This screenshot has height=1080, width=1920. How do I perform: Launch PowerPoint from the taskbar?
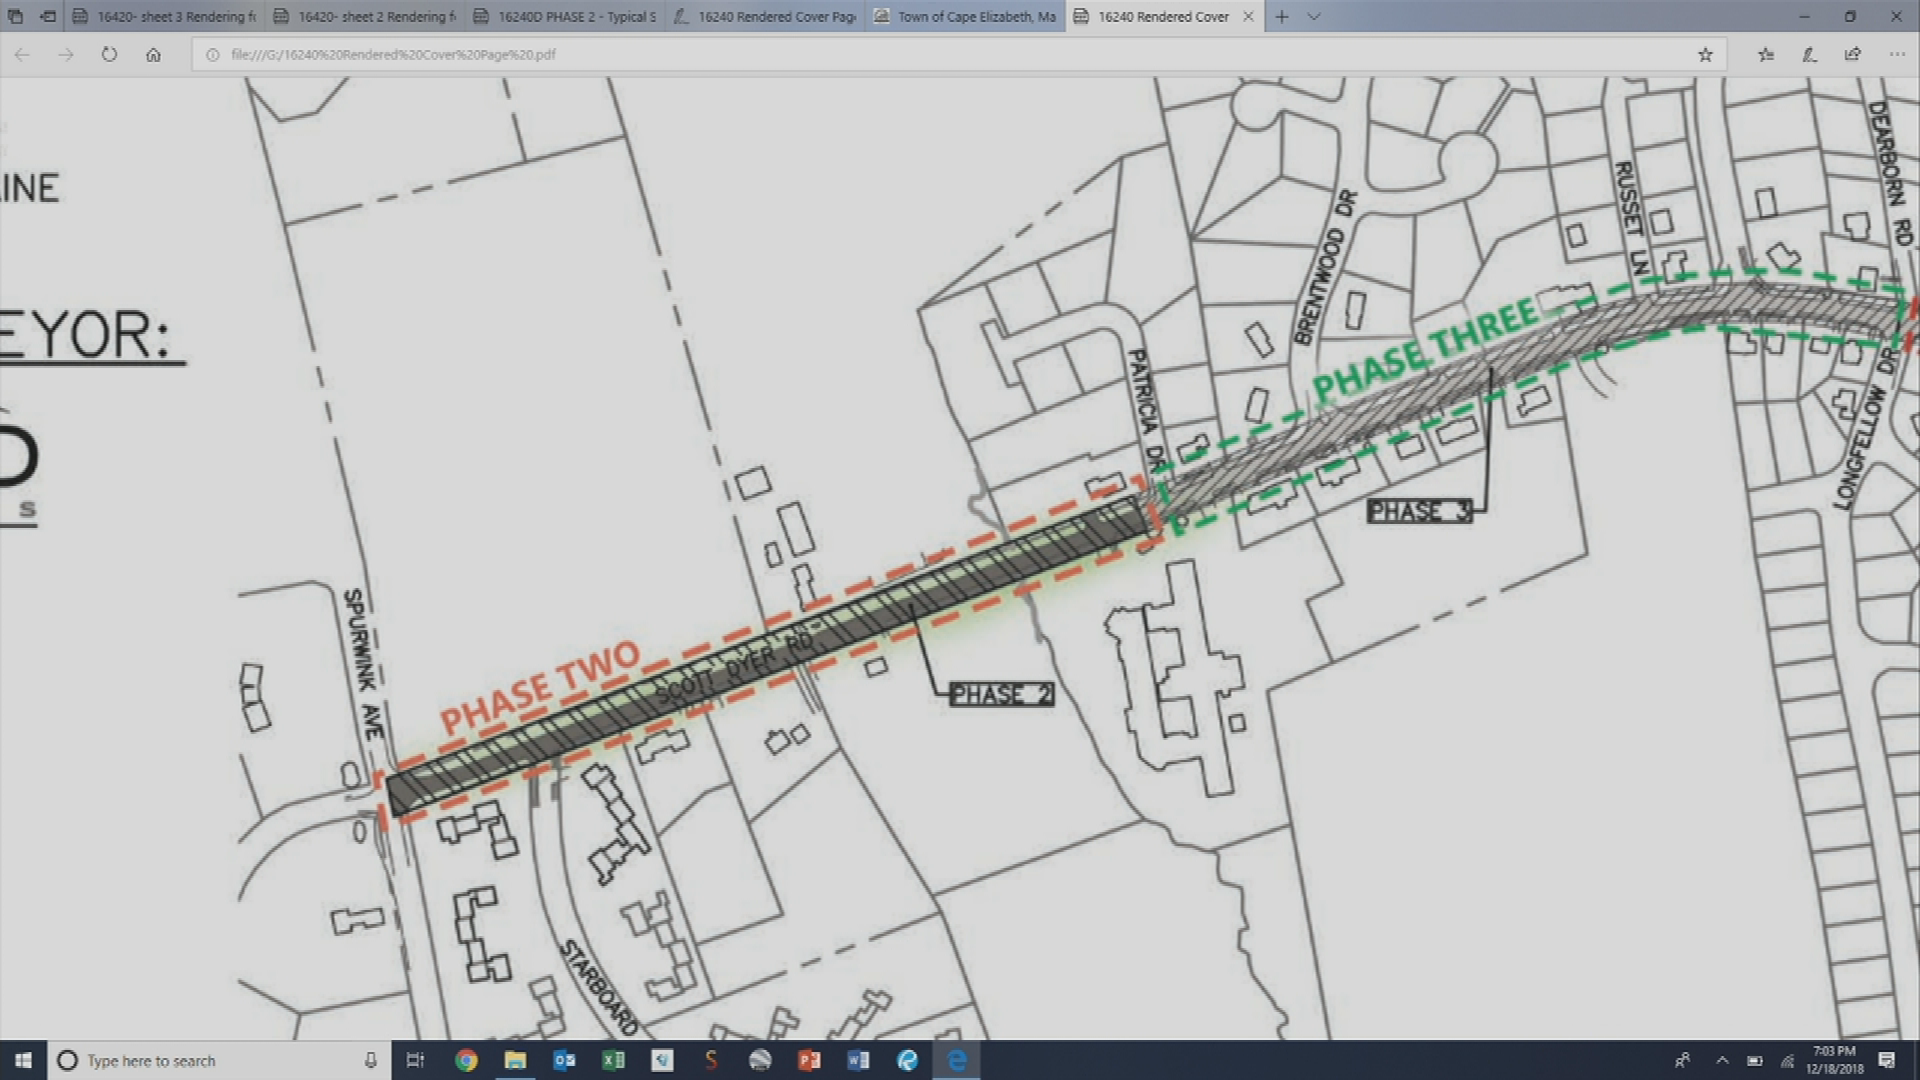(810, 1060)
